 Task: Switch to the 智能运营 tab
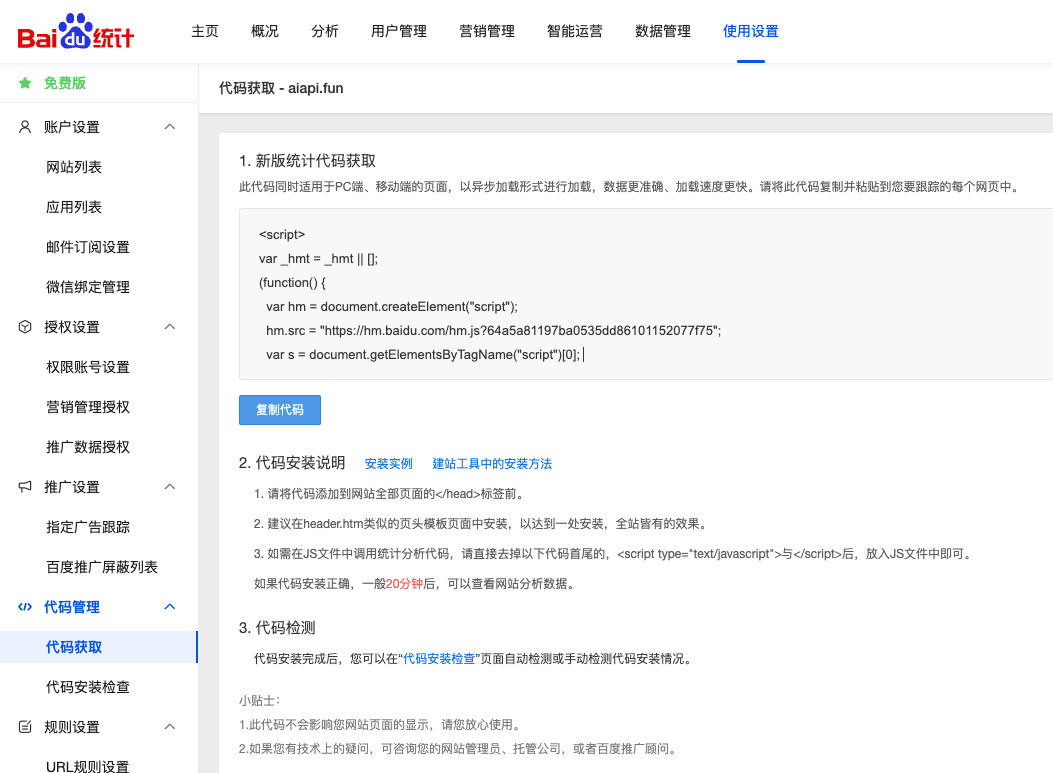(575, 31)
